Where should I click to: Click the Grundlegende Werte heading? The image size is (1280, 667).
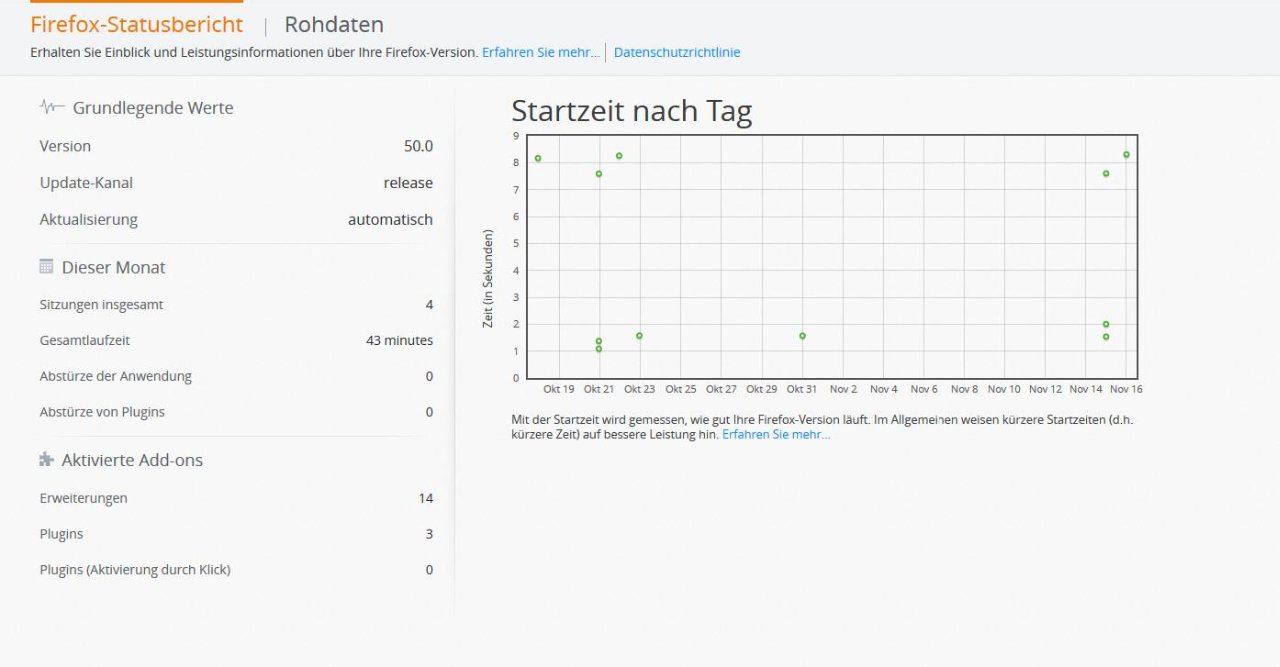pos(153,108)
